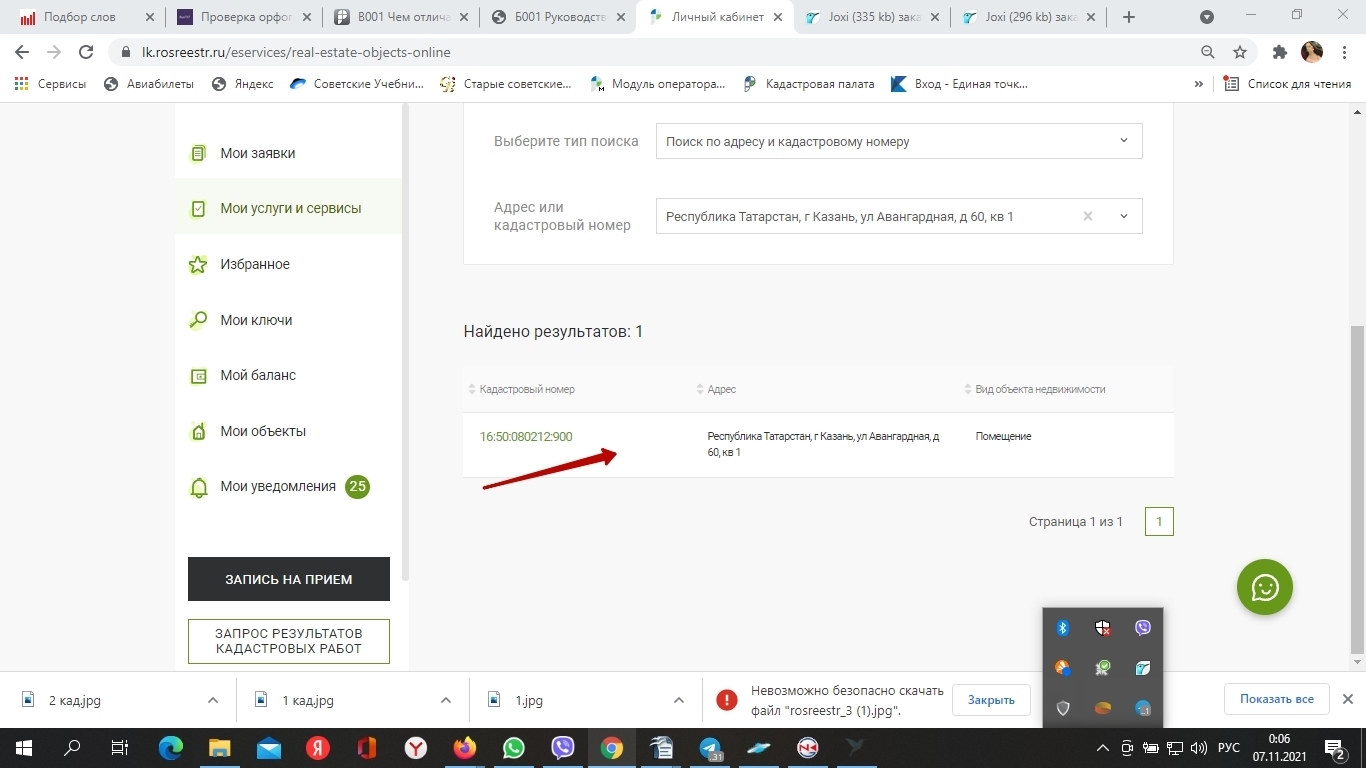Clear the address field with the X
Image resolution: width=1366 pixels, height=768 pixels.
coord(1088,216)
